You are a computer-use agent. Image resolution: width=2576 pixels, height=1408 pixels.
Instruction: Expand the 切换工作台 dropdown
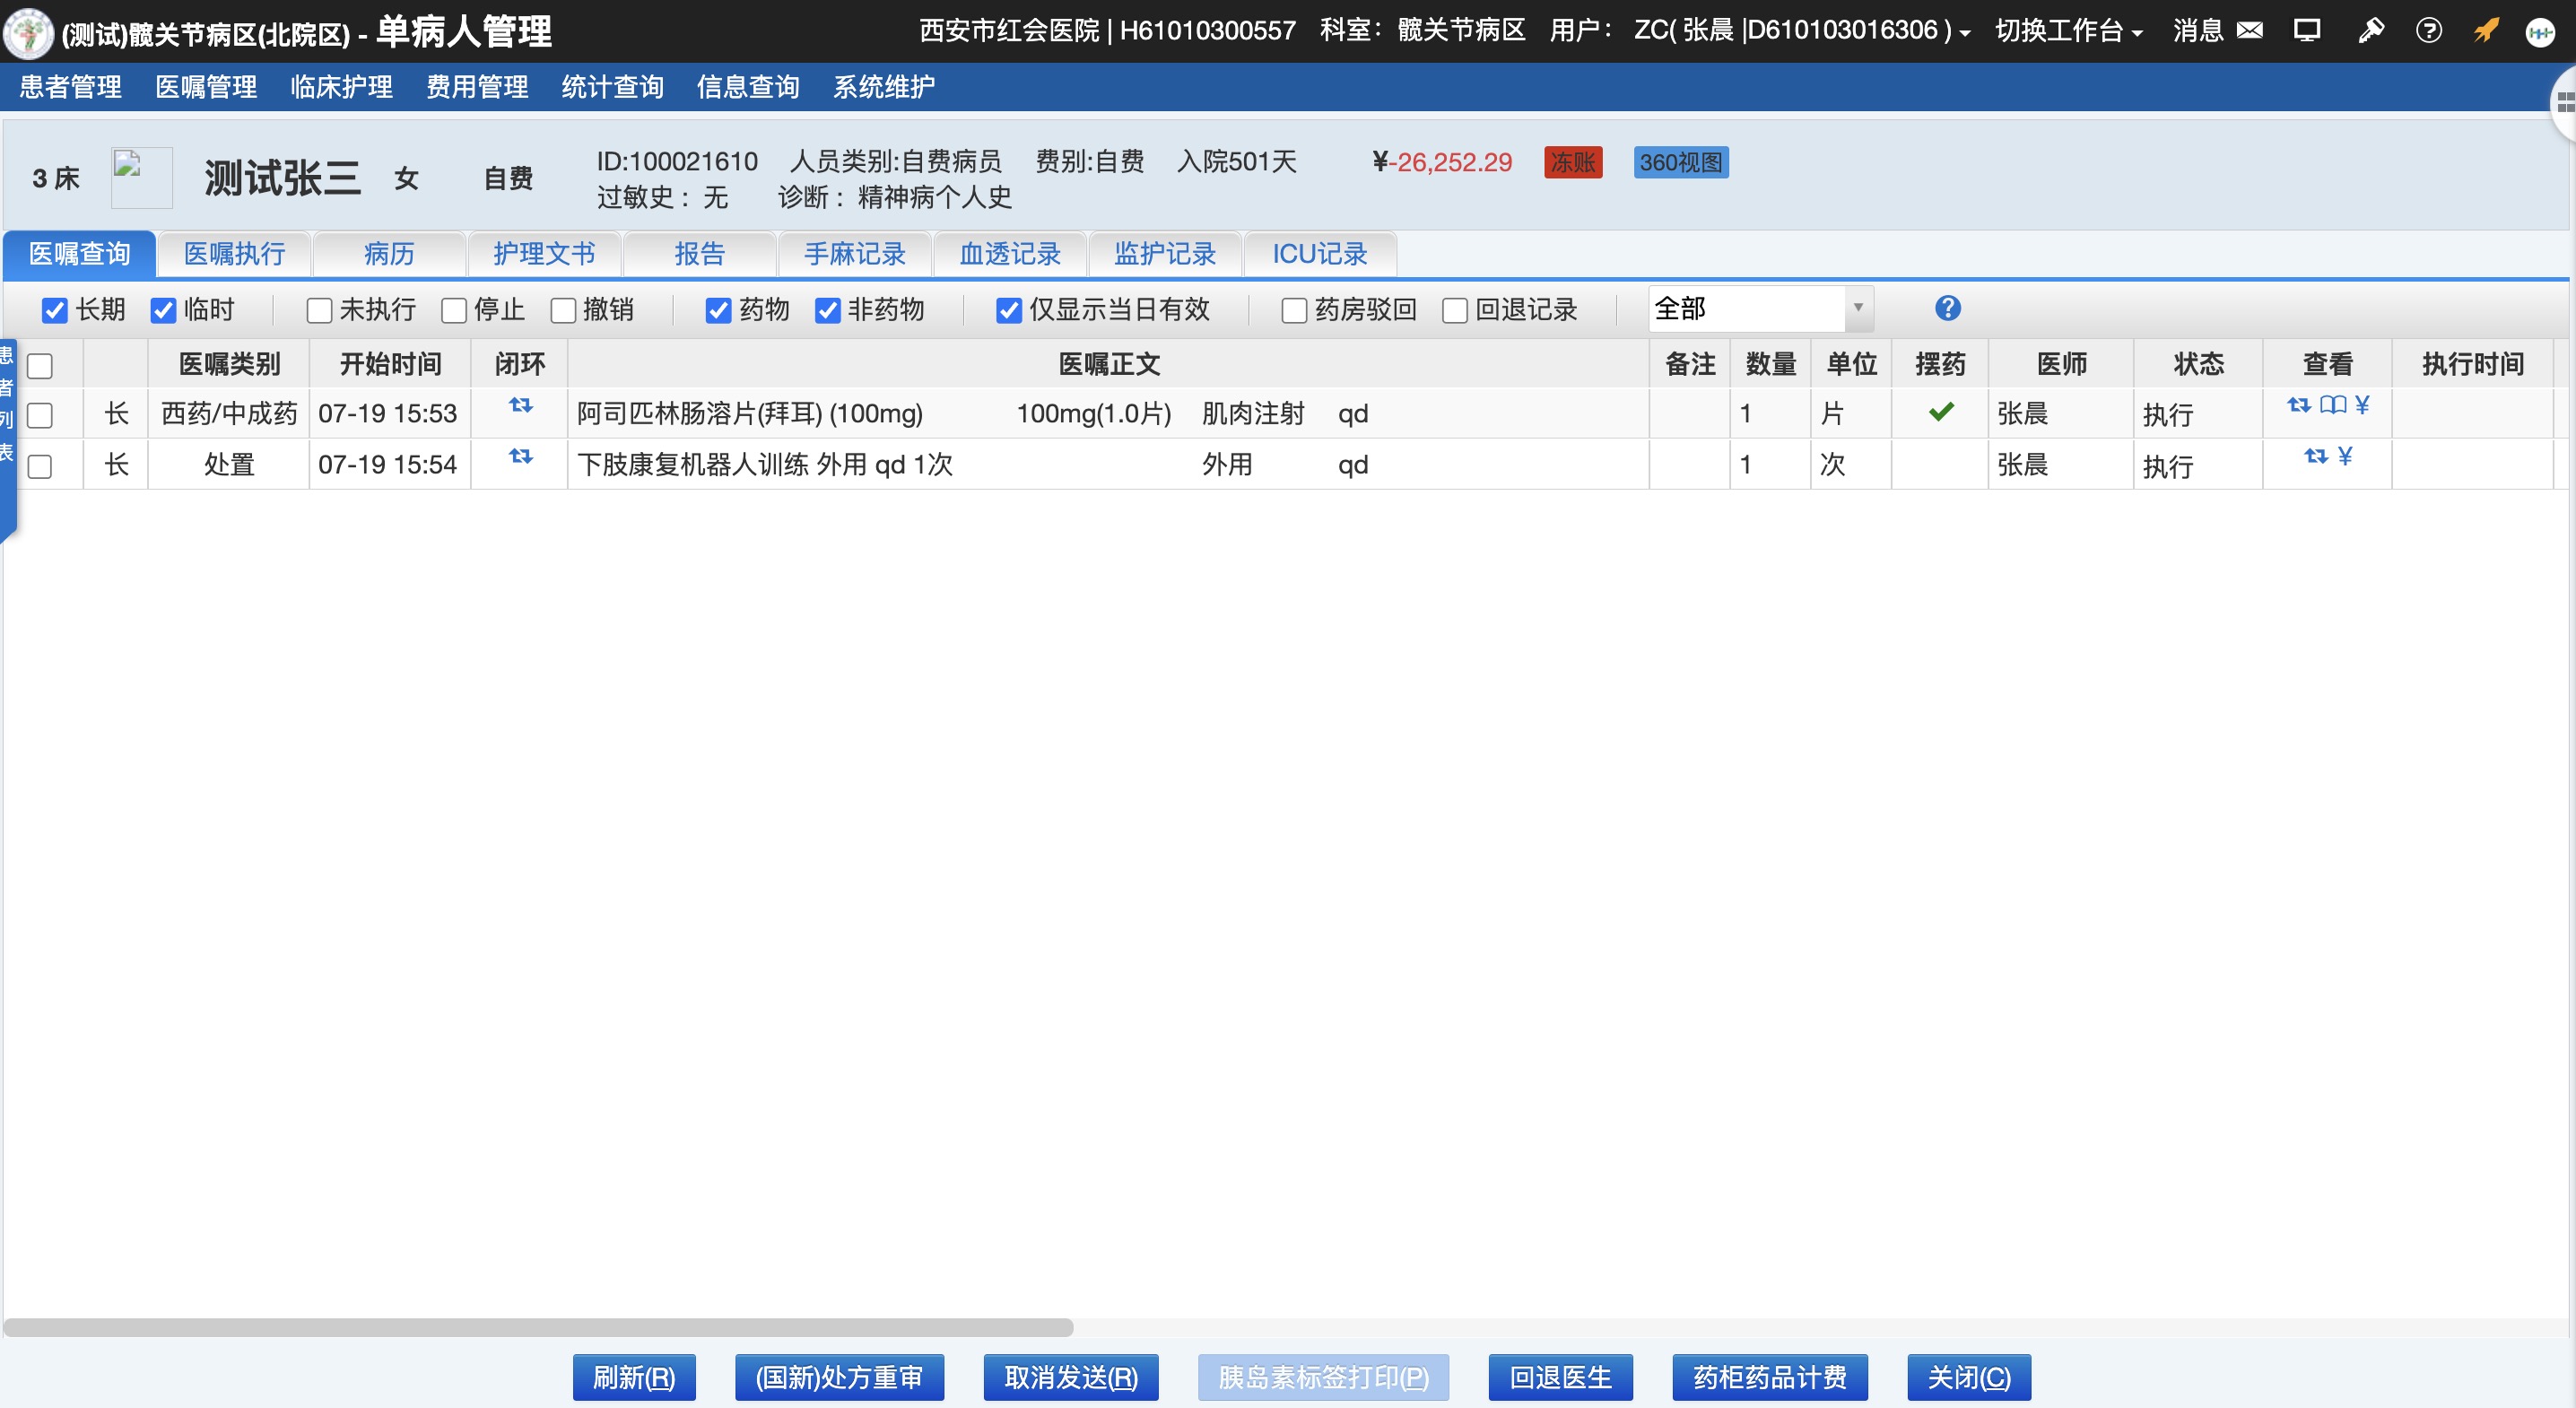pyautogui.click(x=2068, y=31)
